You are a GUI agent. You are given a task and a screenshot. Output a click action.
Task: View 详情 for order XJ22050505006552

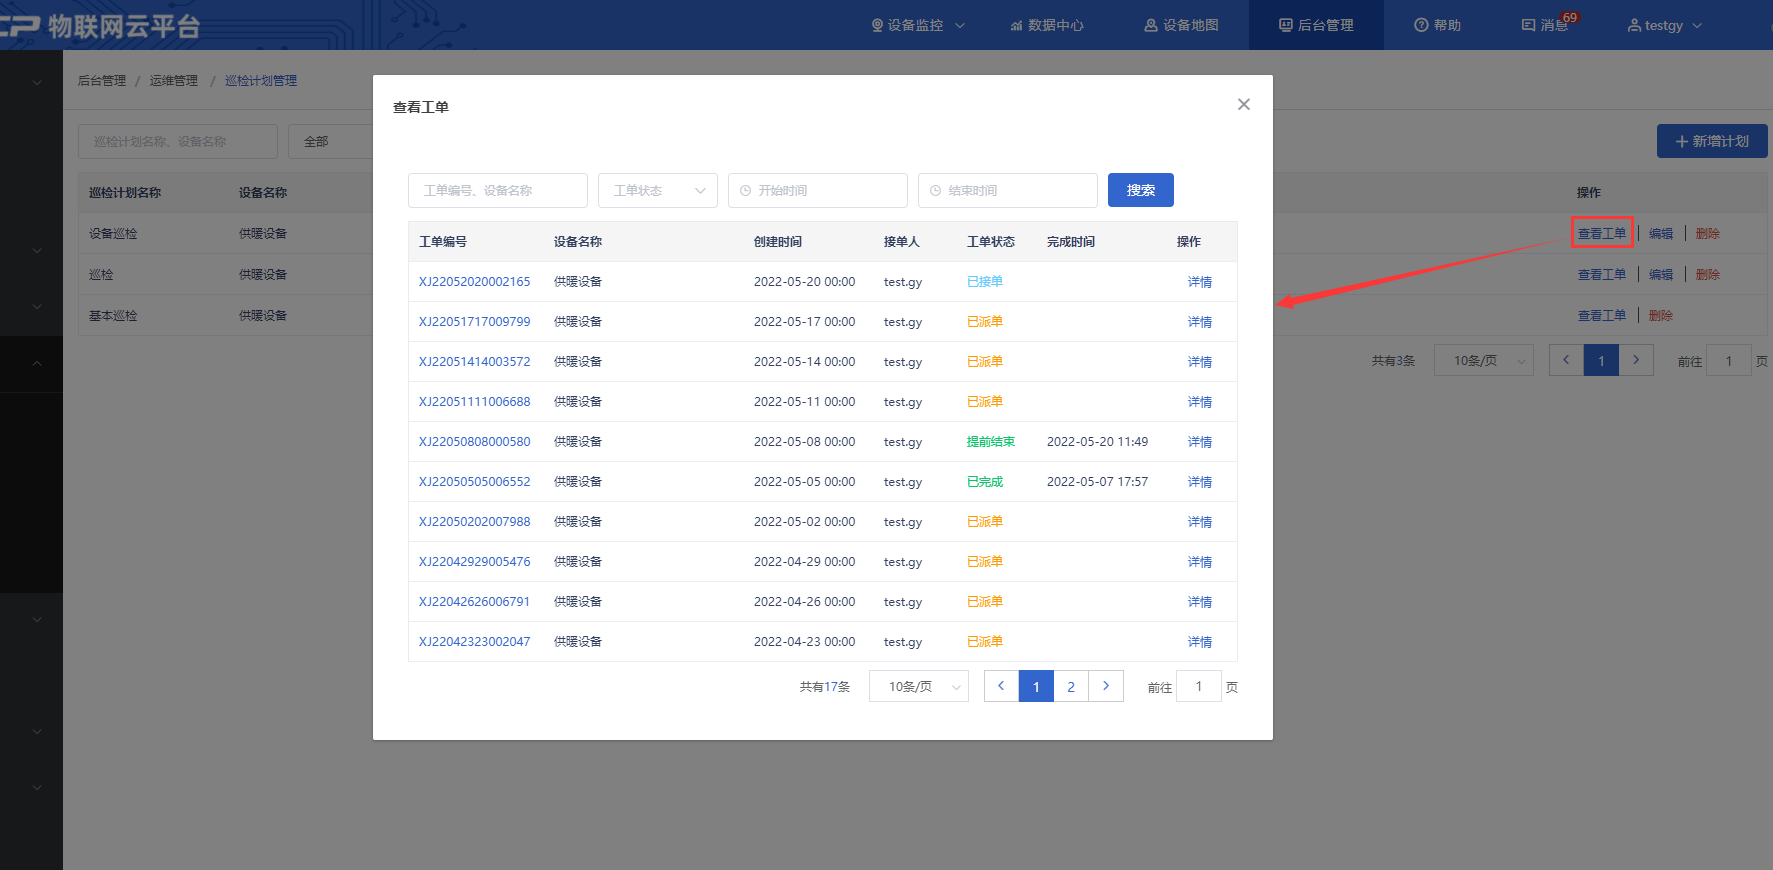tap(1199, 482)
